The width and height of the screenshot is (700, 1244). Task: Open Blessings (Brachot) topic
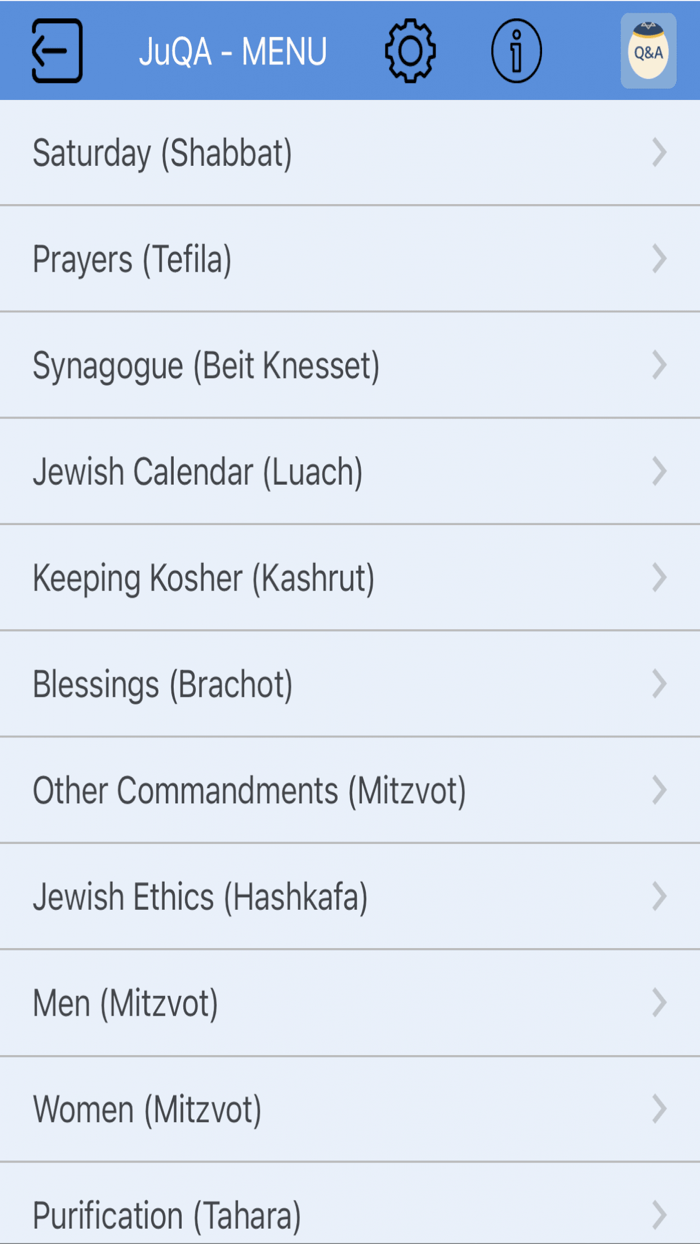[162, 685]
